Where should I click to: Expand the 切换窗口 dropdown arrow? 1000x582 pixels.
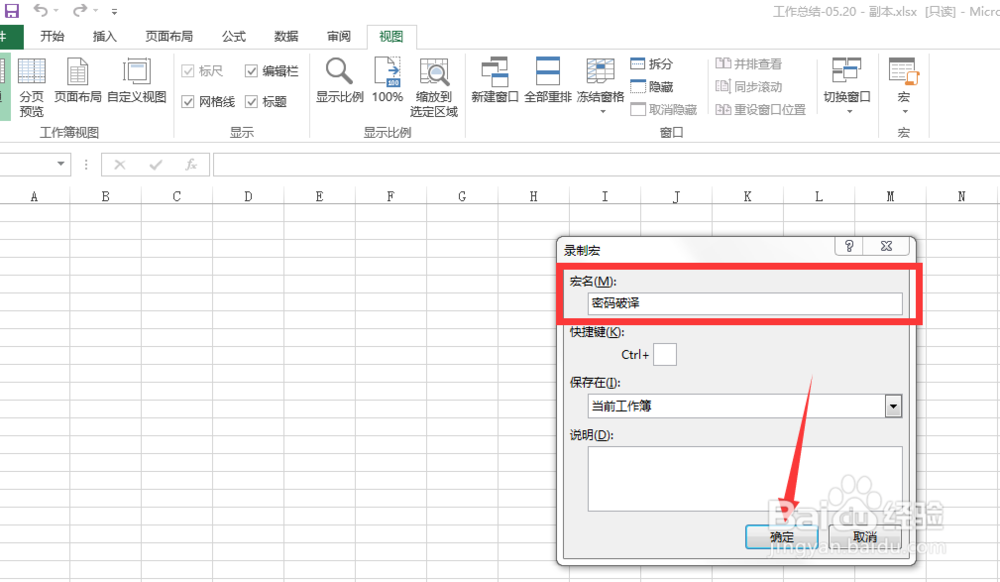[849, 112]
